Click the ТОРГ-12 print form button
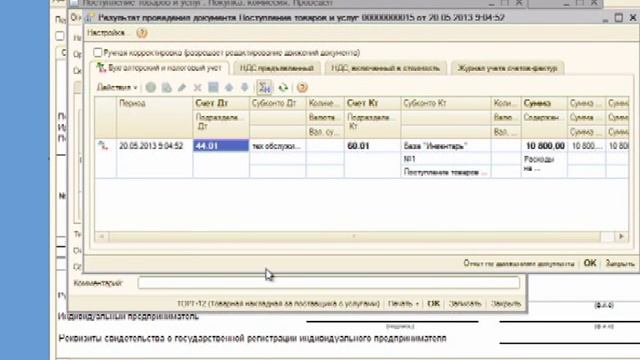The image size is (640, 360). (278, 304)
